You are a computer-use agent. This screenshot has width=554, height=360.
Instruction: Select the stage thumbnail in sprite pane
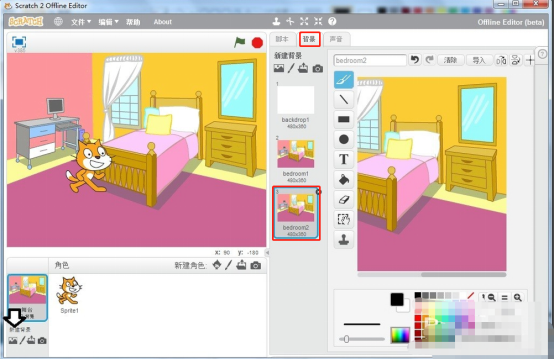(x=28, y=298)
